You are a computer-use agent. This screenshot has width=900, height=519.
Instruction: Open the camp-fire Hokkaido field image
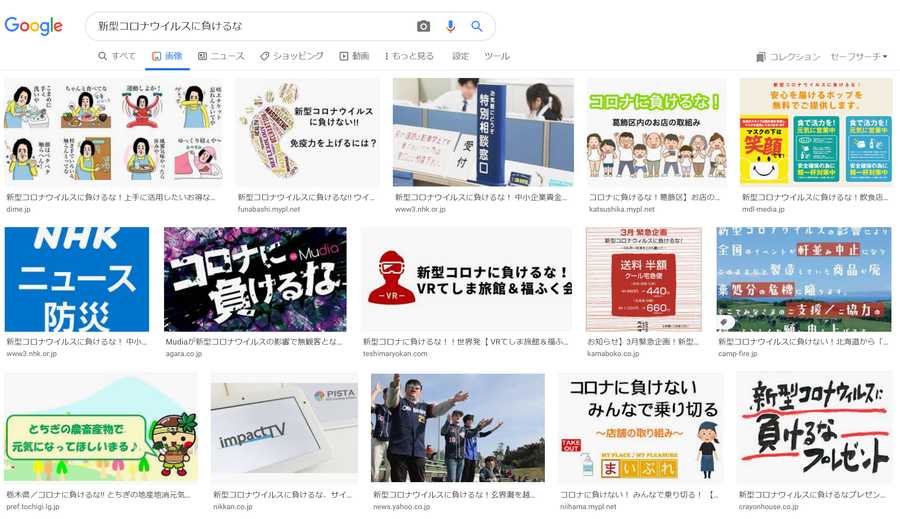pos(804,280)
